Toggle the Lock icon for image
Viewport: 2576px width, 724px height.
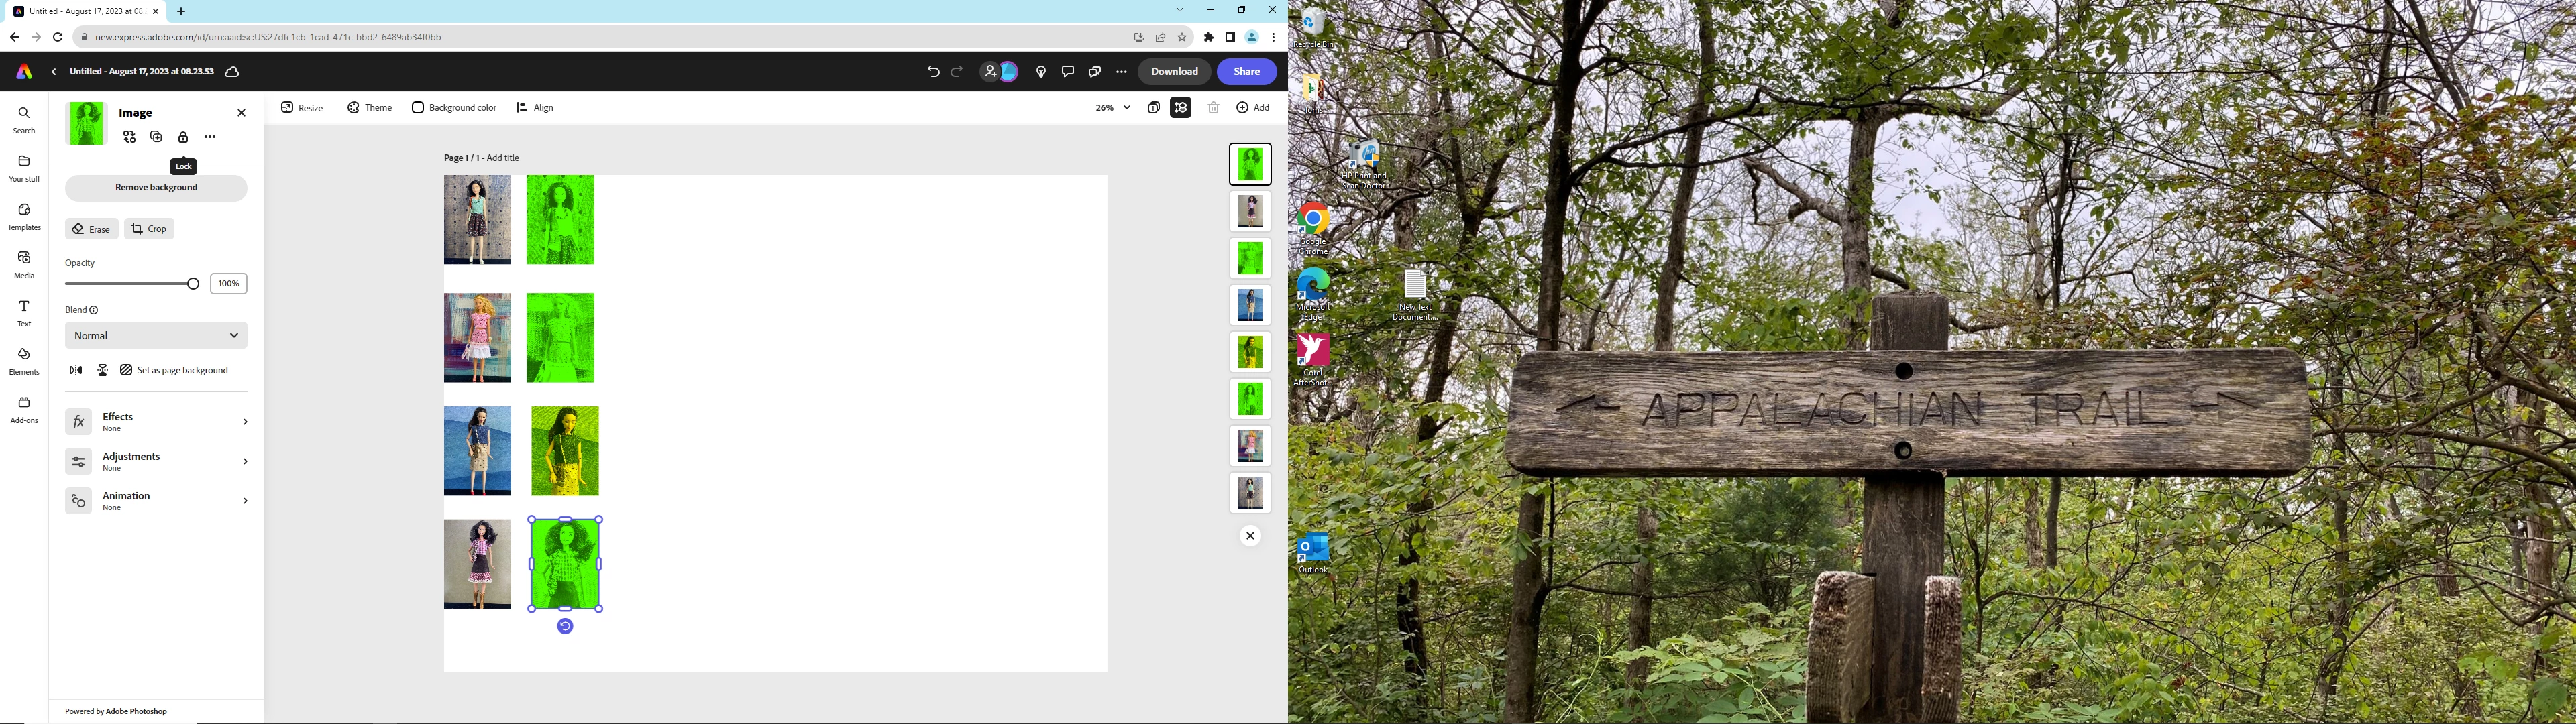(183, 138)
